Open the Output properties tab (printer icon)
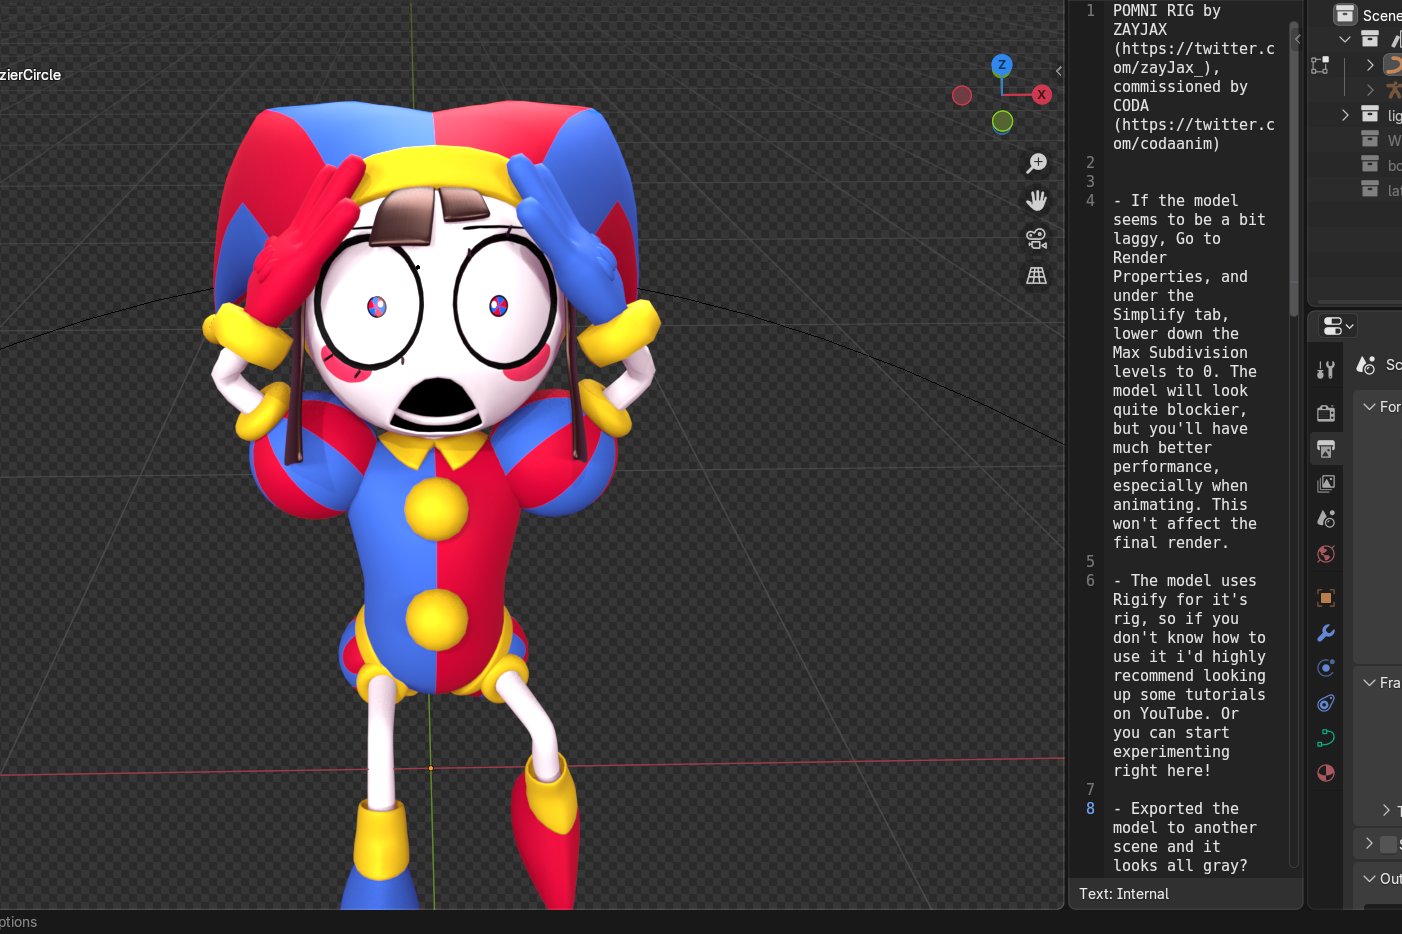Image resolution: width=1402 pixels, height=934 pixels. click(1326, 449)
